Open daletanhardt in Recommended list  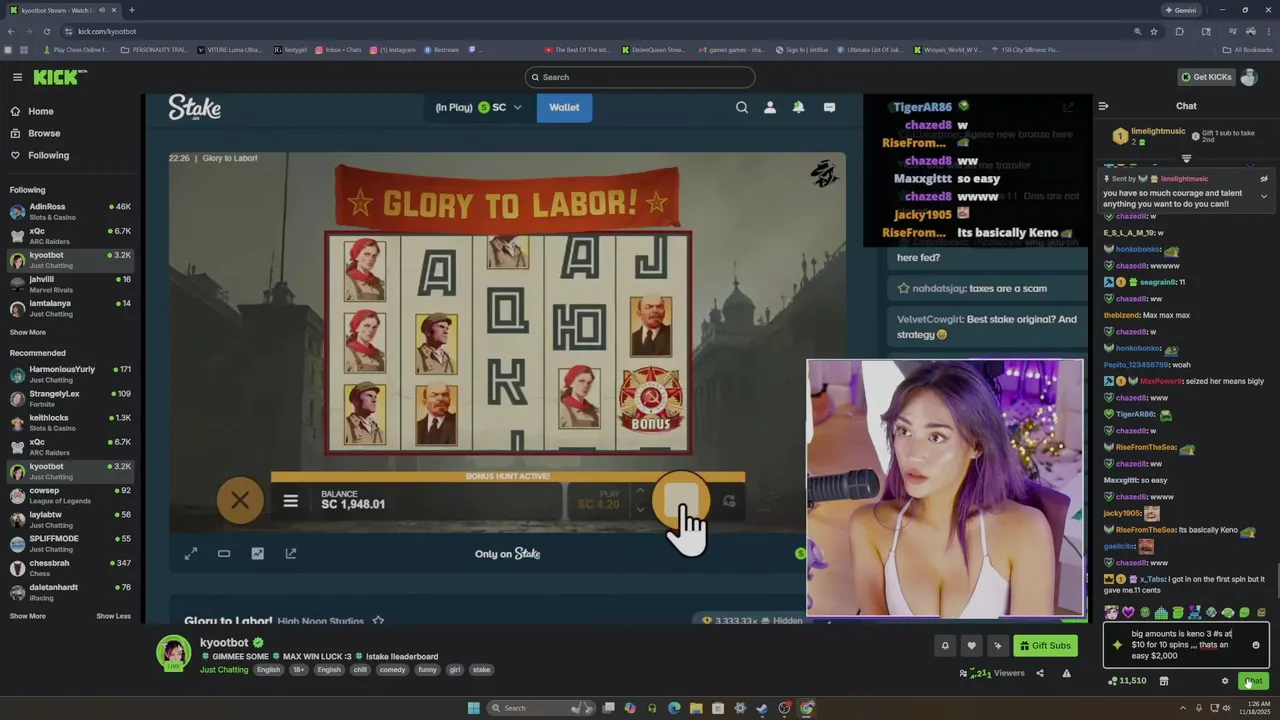tap(70, 592)
